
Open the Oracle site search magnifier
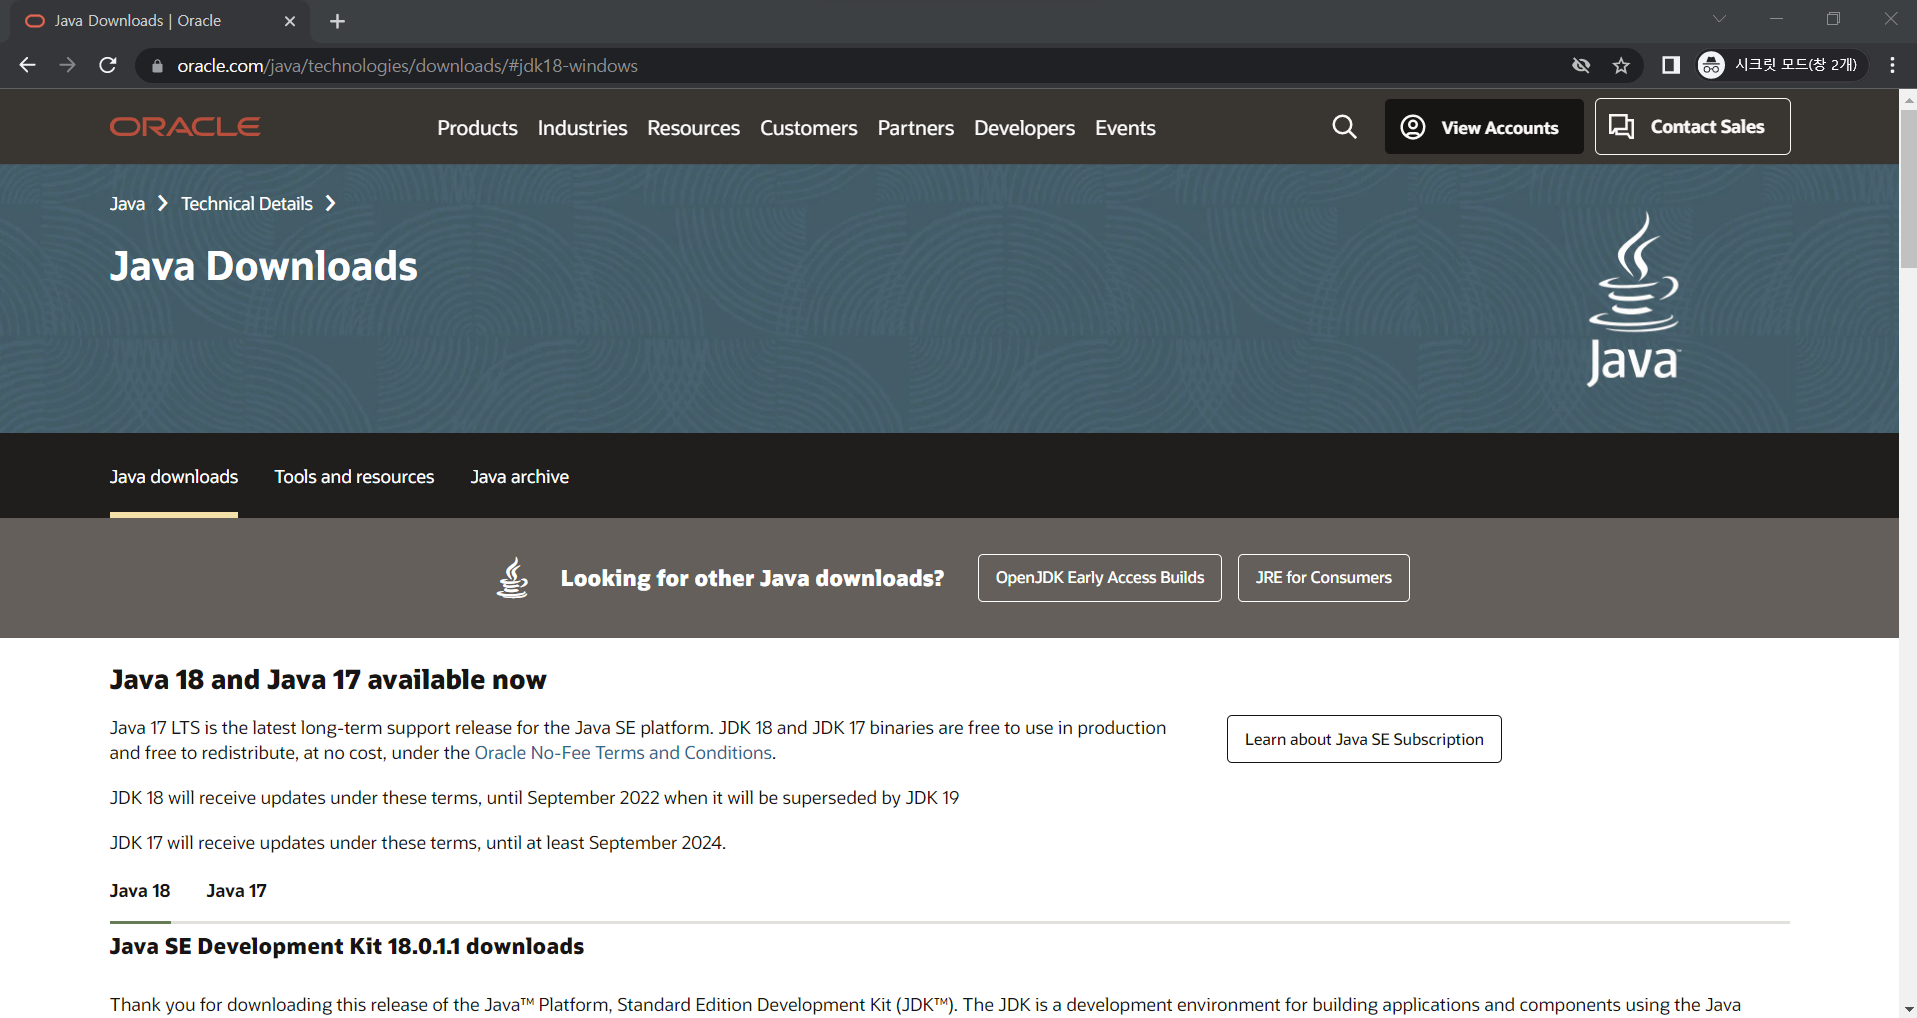tap(1344, 127)
